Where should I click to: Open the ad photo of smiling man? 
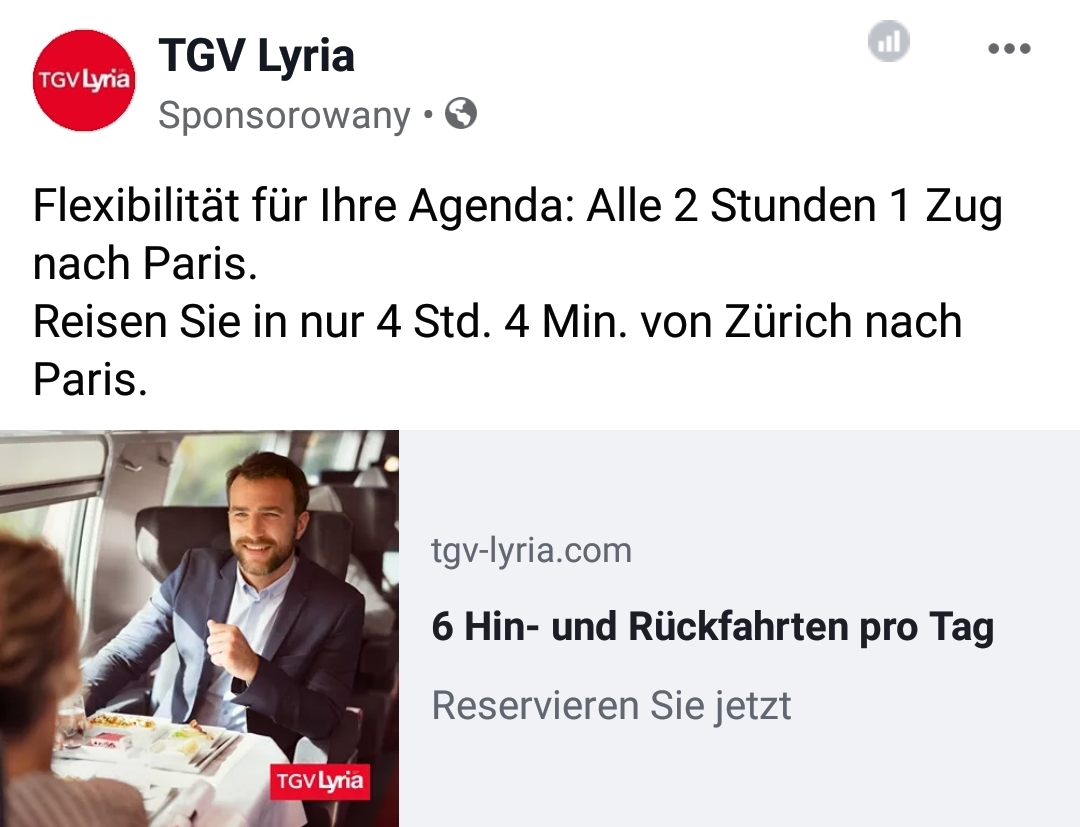[x=199, y=629]
